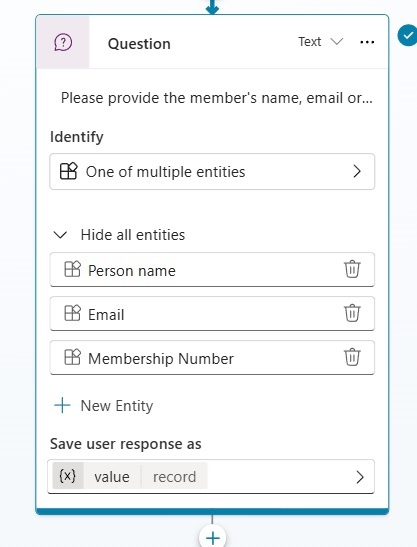Viewport: 417px width, 547px height.
Task: Click the plus icon beside New Entity
Action: click(62, 405)
